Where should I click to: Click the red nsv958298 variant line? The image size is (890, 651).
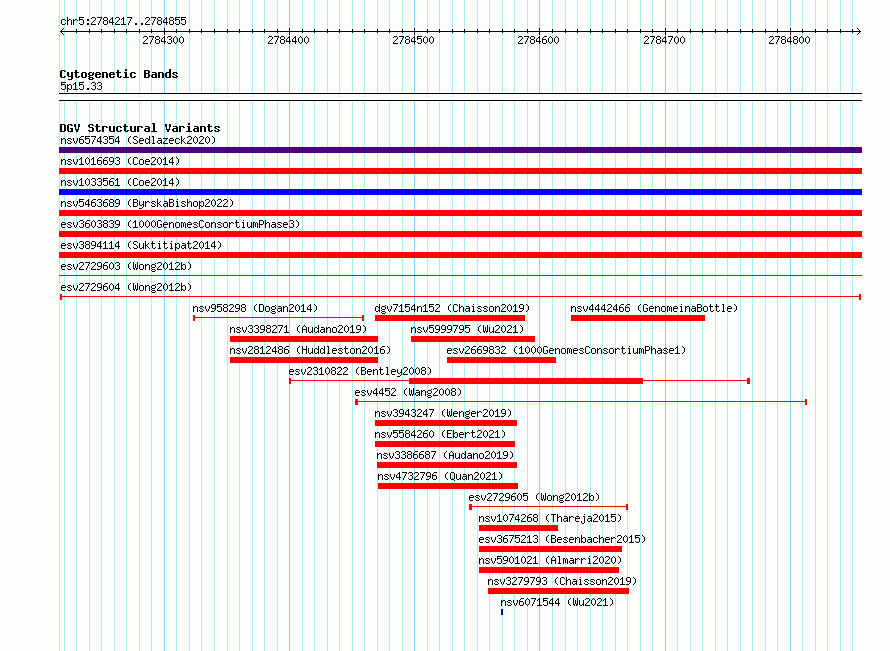point(278,318)
